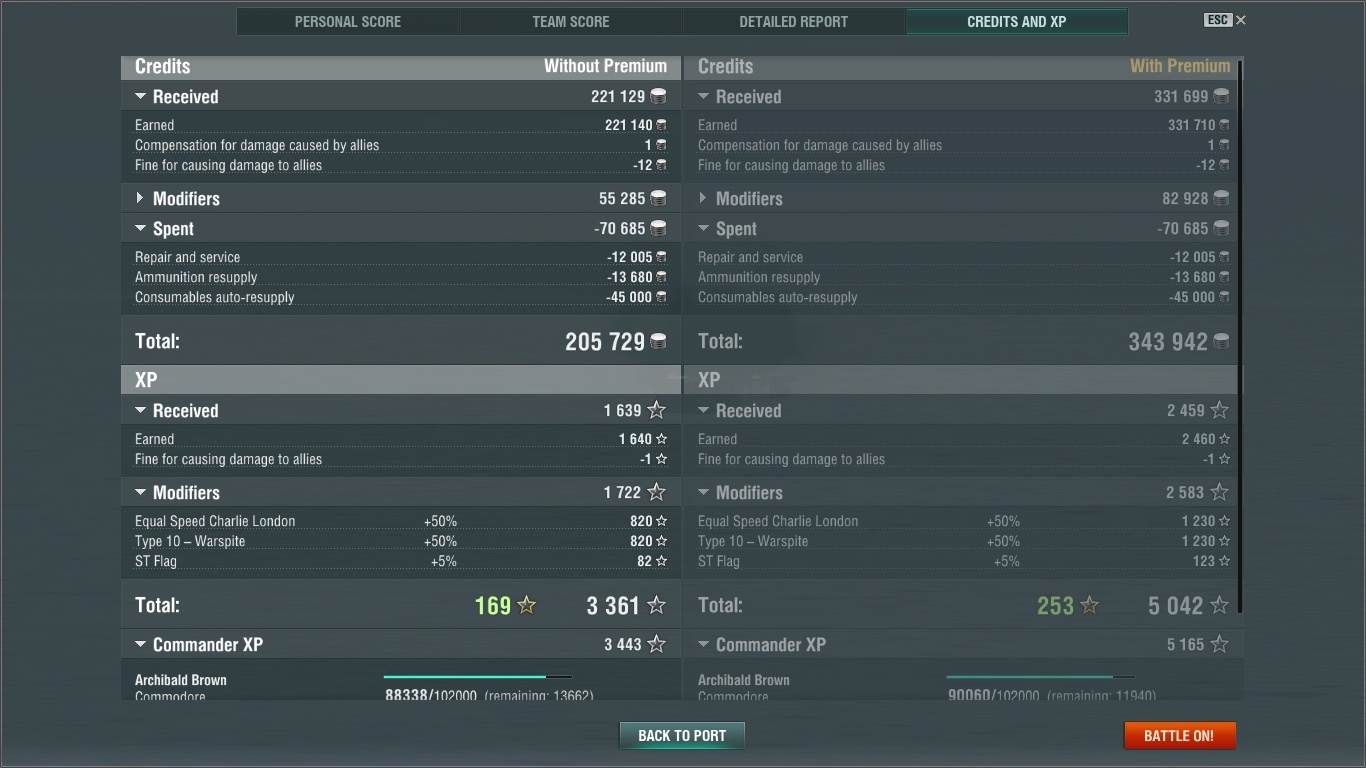Click star icon next to Commander XP 3 443
Viewport: 1366px width, 768px height.
(x=656, y=645)
